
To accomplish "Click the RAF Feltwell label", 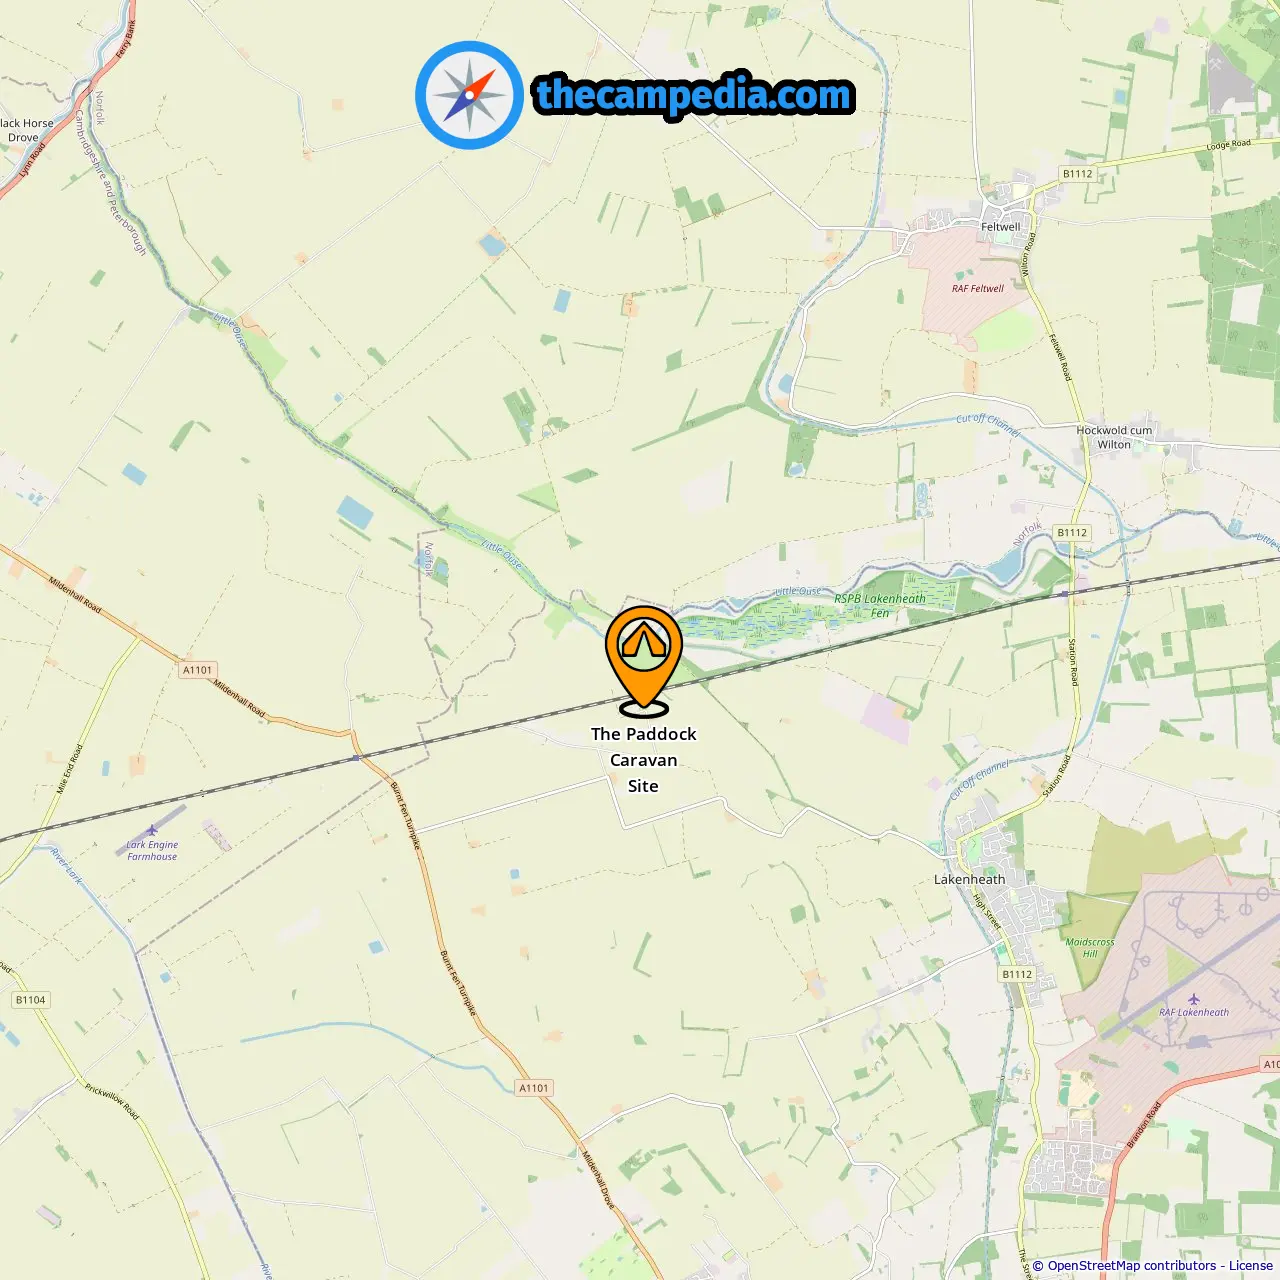I will tap(978, 289).
